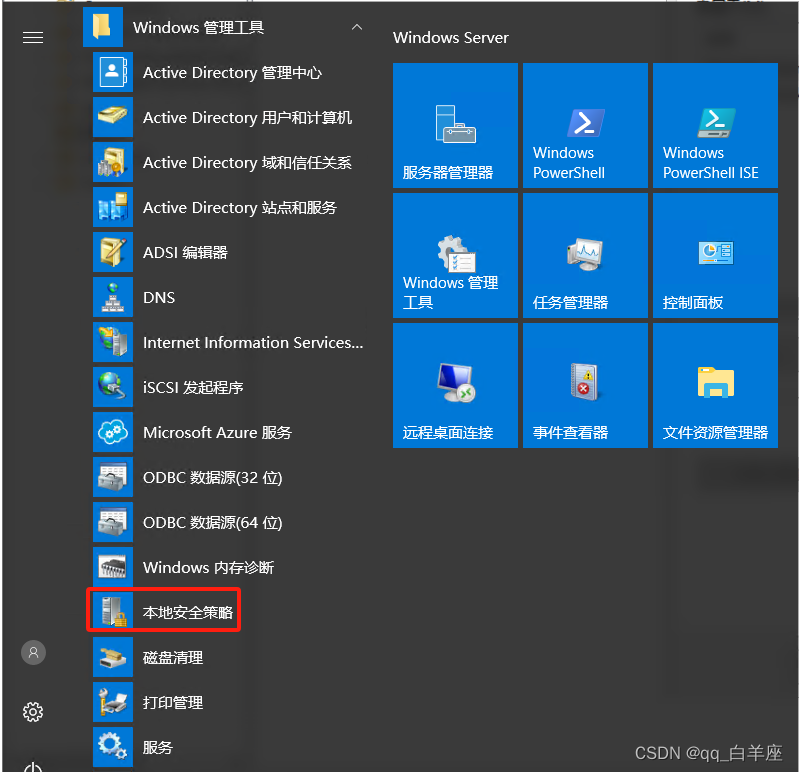This screenshot has width=799, height=772.
Task: Select "Internet Information Services..." text
Action: click(253, 342)
